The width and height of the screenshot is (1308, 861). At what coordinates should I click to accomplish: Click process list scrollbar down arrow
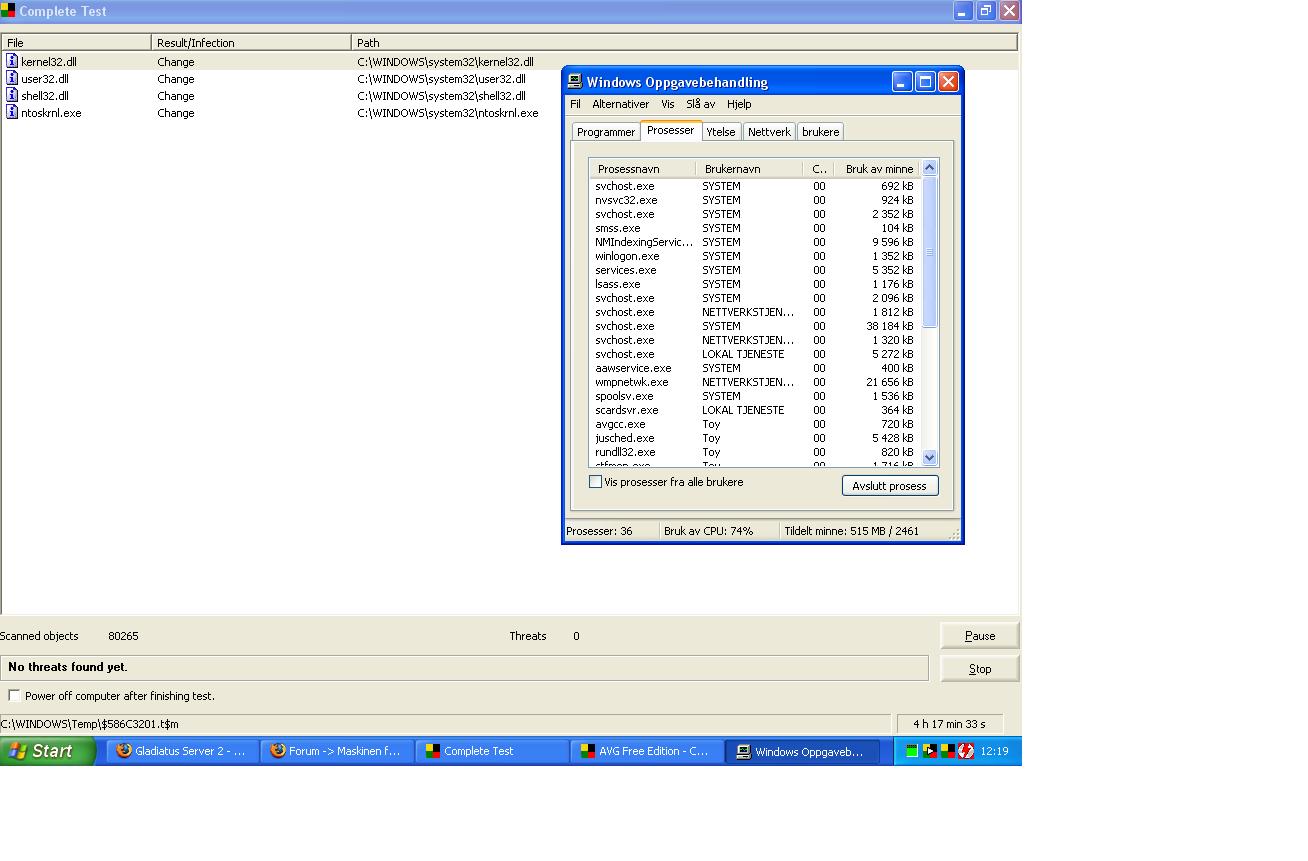tap(929, 457)
